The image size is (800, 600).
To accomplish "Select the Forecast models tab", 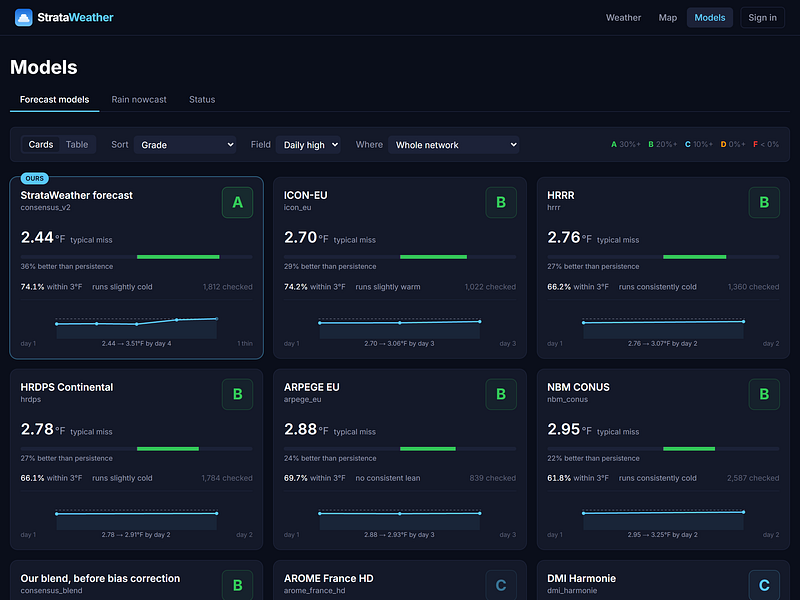I will tap(55, 99).
